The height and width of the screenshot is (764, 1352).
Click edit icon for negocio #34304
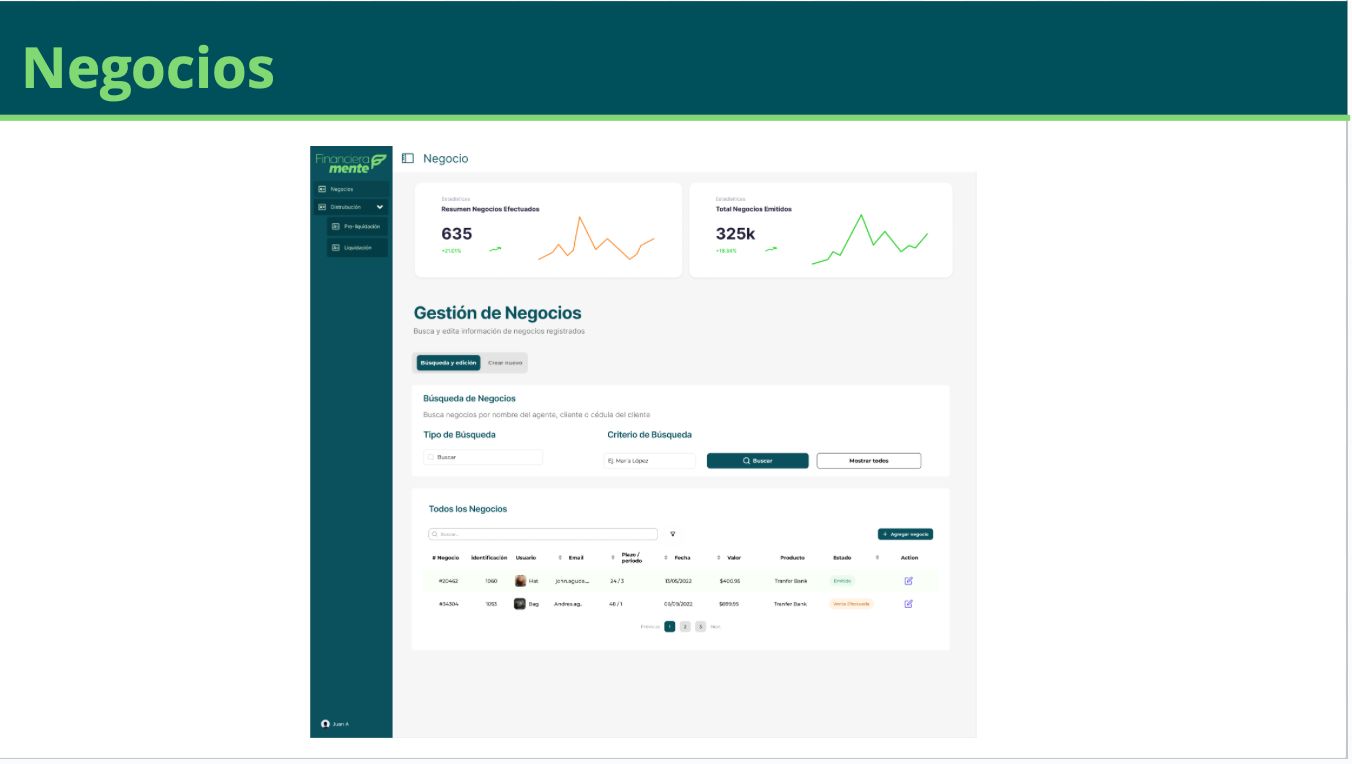[908, 604]
